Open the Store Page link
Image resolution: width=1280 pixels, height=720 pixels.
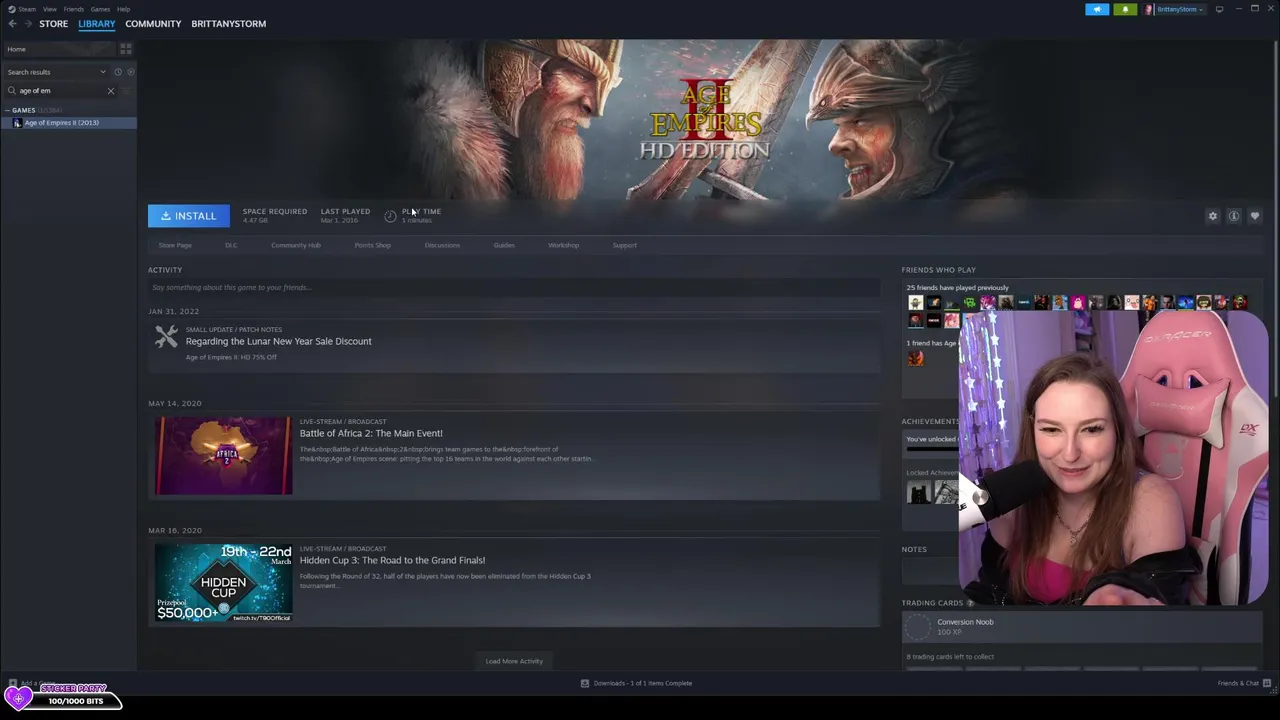[x=175, y=245]
